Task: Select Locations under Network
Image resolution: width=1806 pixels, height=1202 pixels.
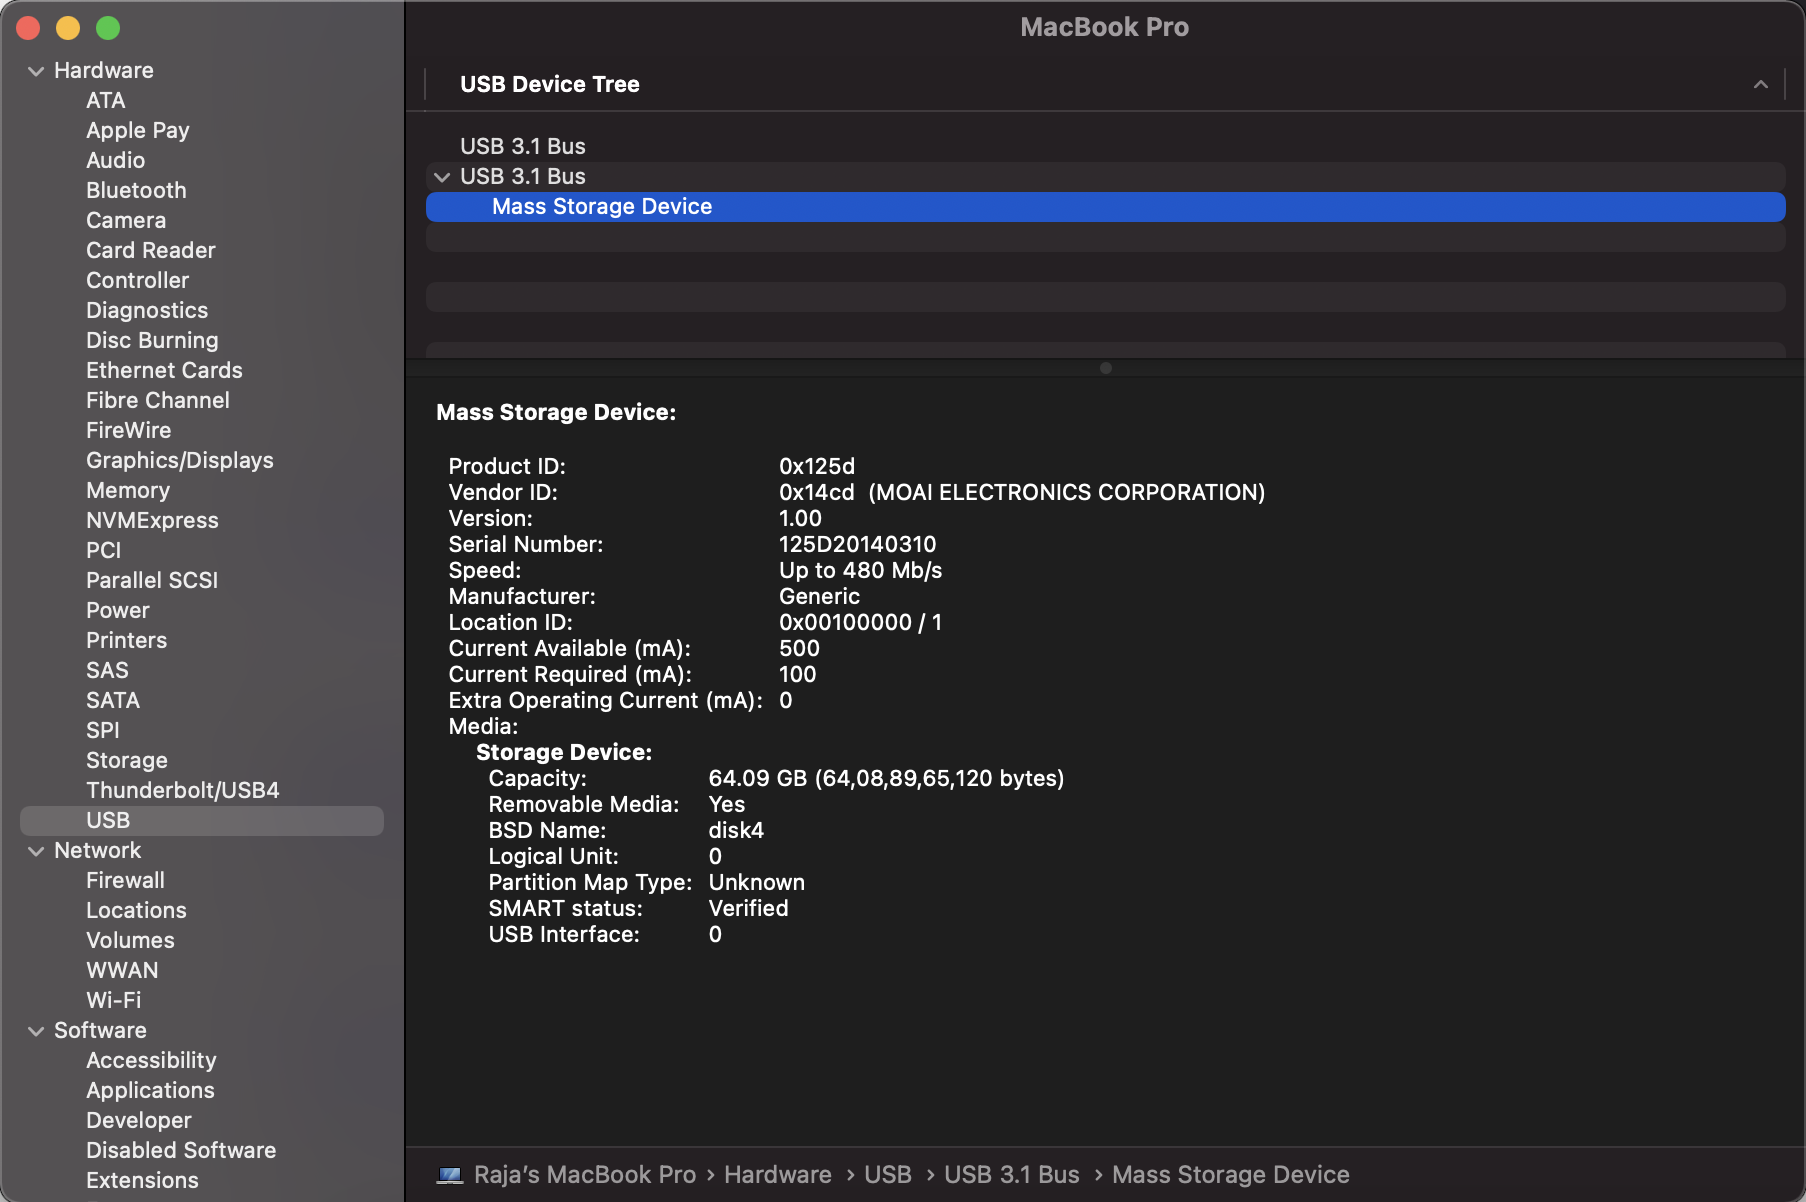Action: (137, 910)
